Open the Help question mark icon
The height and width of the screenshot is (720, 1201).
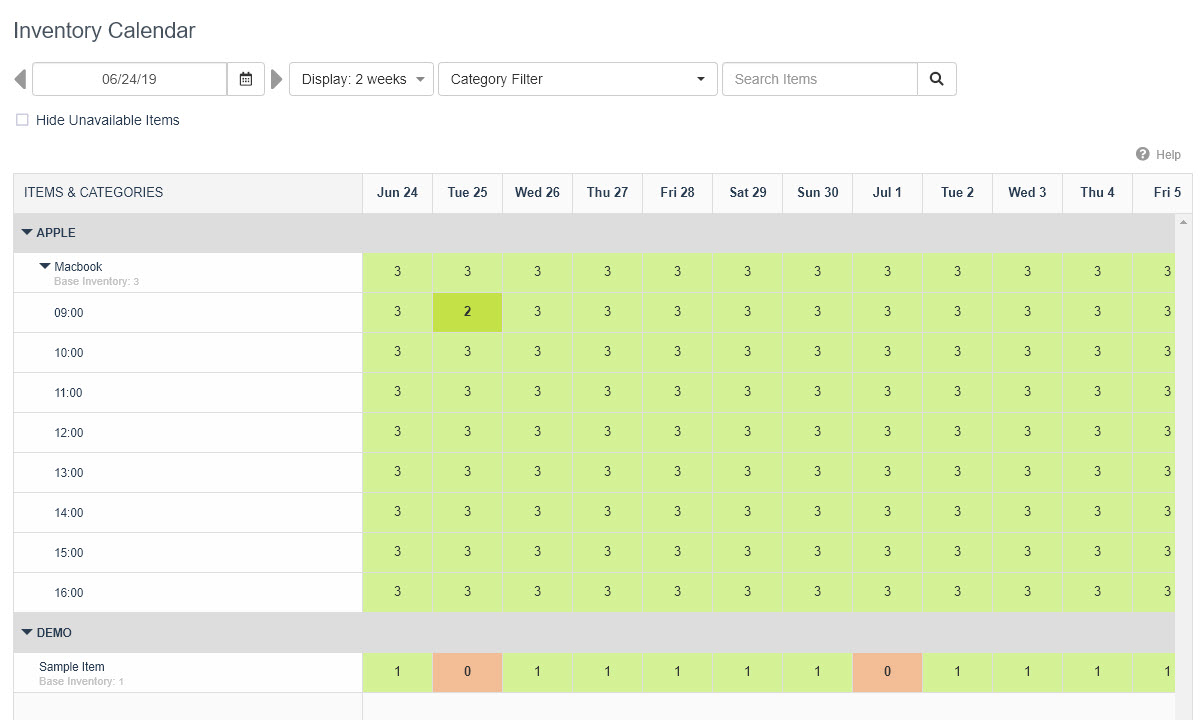coord(1142,154)
